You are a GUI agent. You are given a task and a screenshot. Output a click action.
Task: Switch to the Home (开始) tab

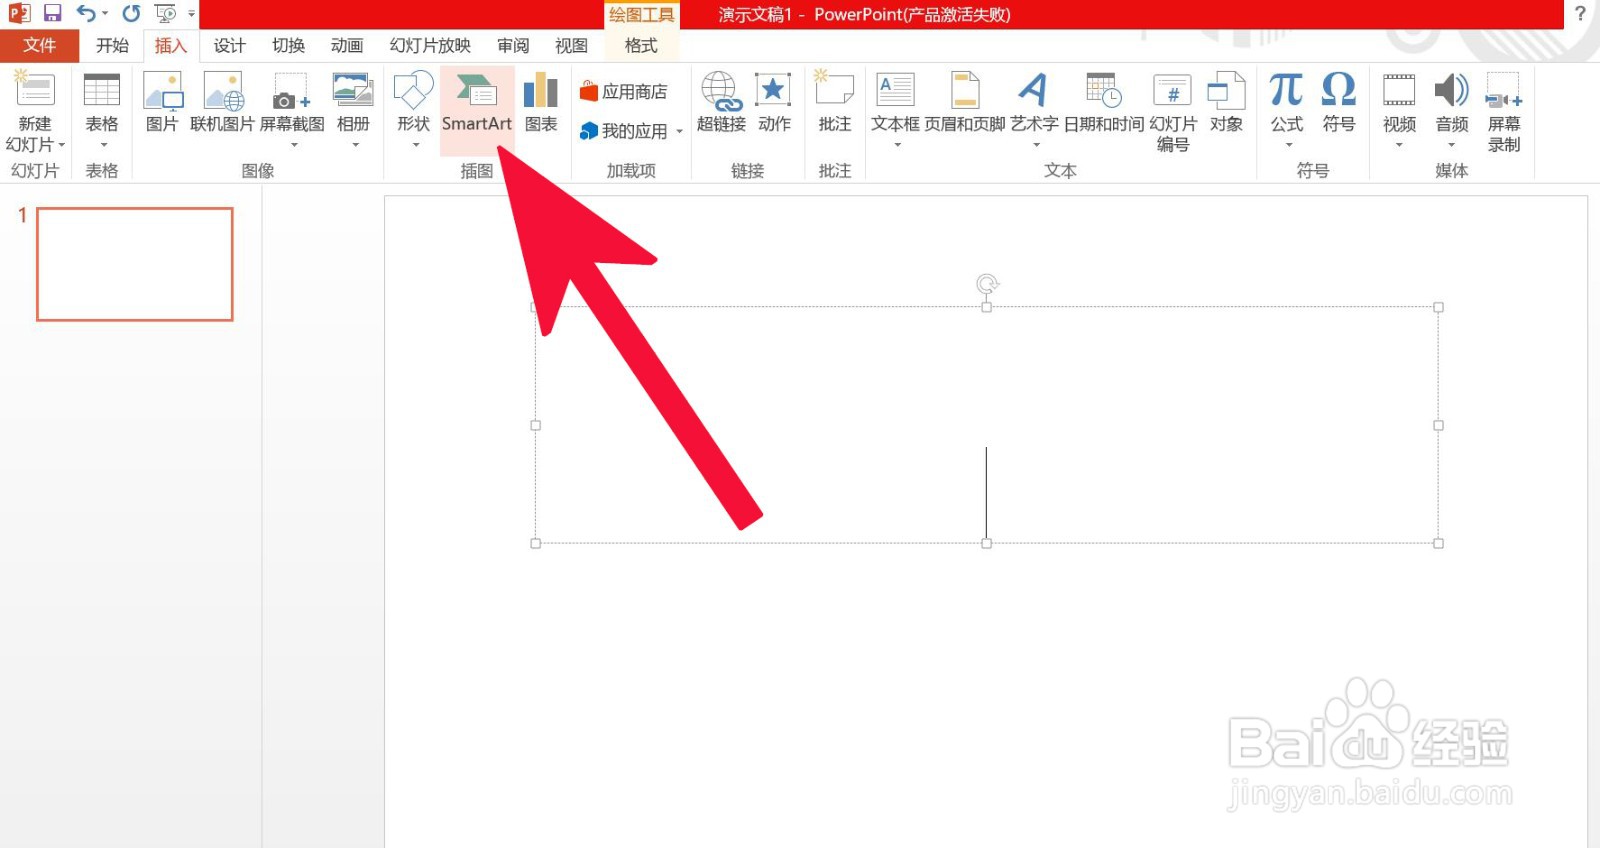tap(112, 45)
